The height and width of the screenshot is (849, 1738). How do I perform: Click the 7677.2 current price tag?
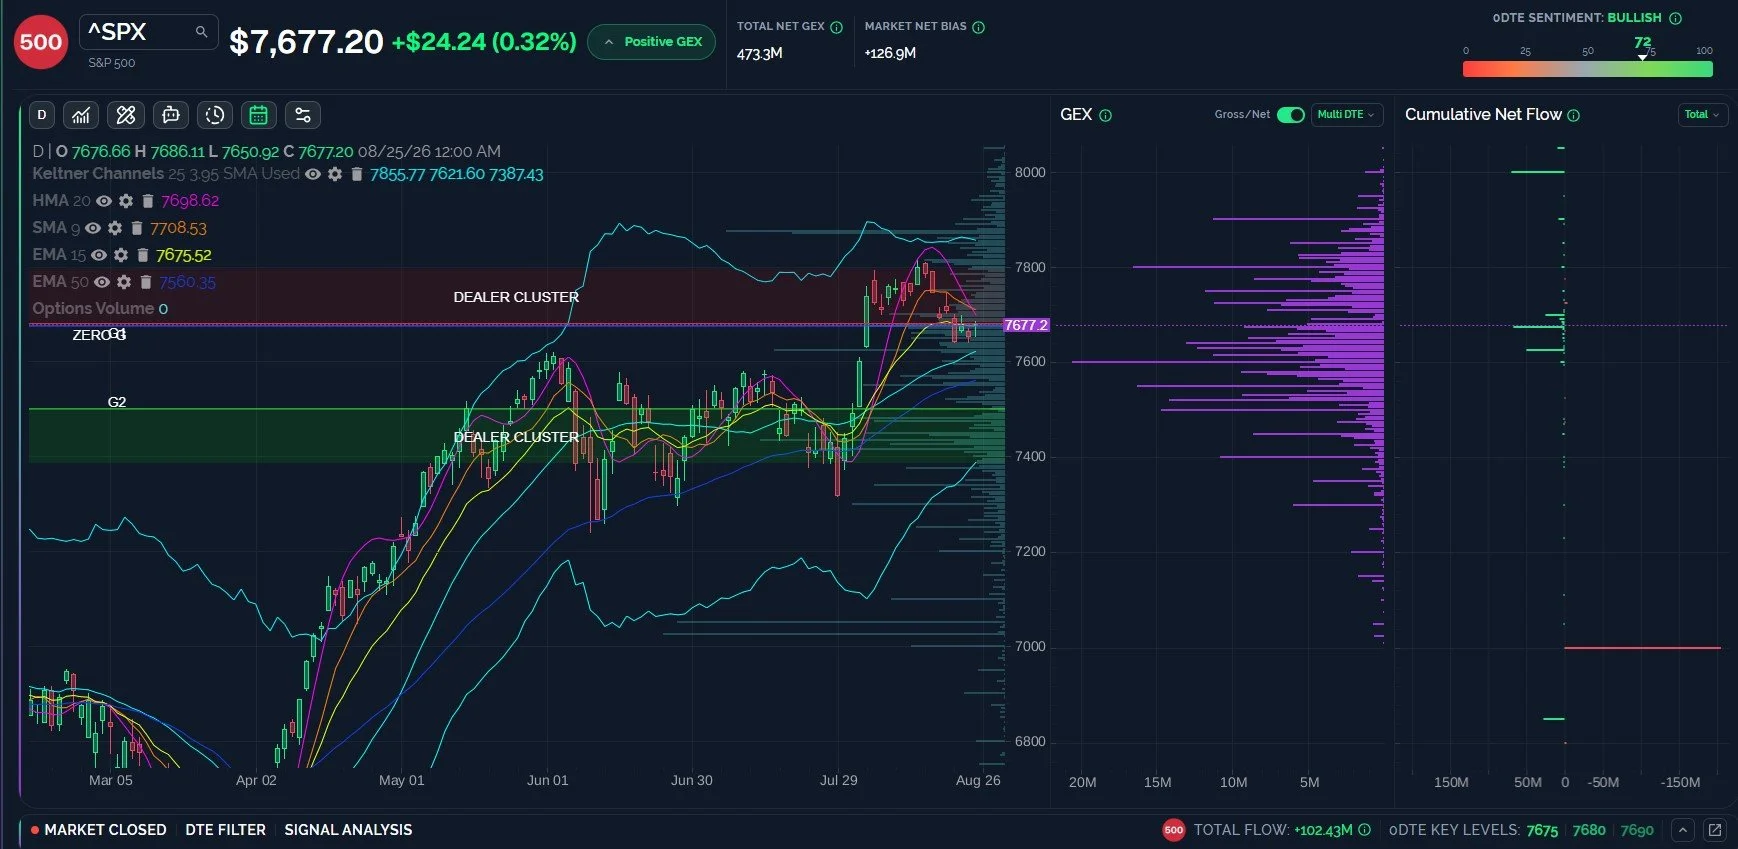pos(1026,325)
